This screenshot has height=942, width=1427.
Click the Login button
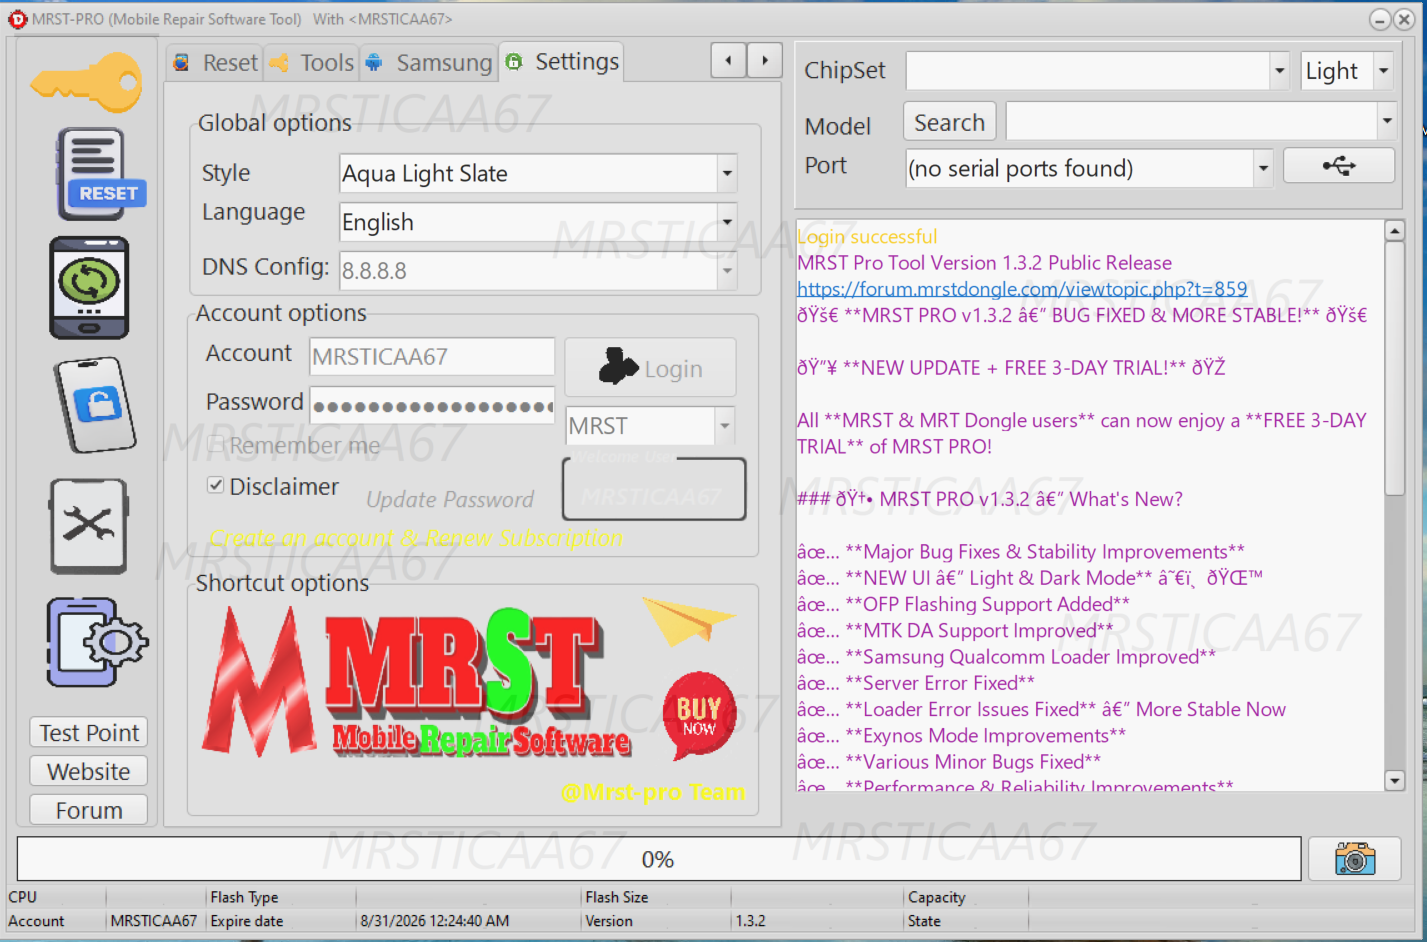tap(651, 368)
